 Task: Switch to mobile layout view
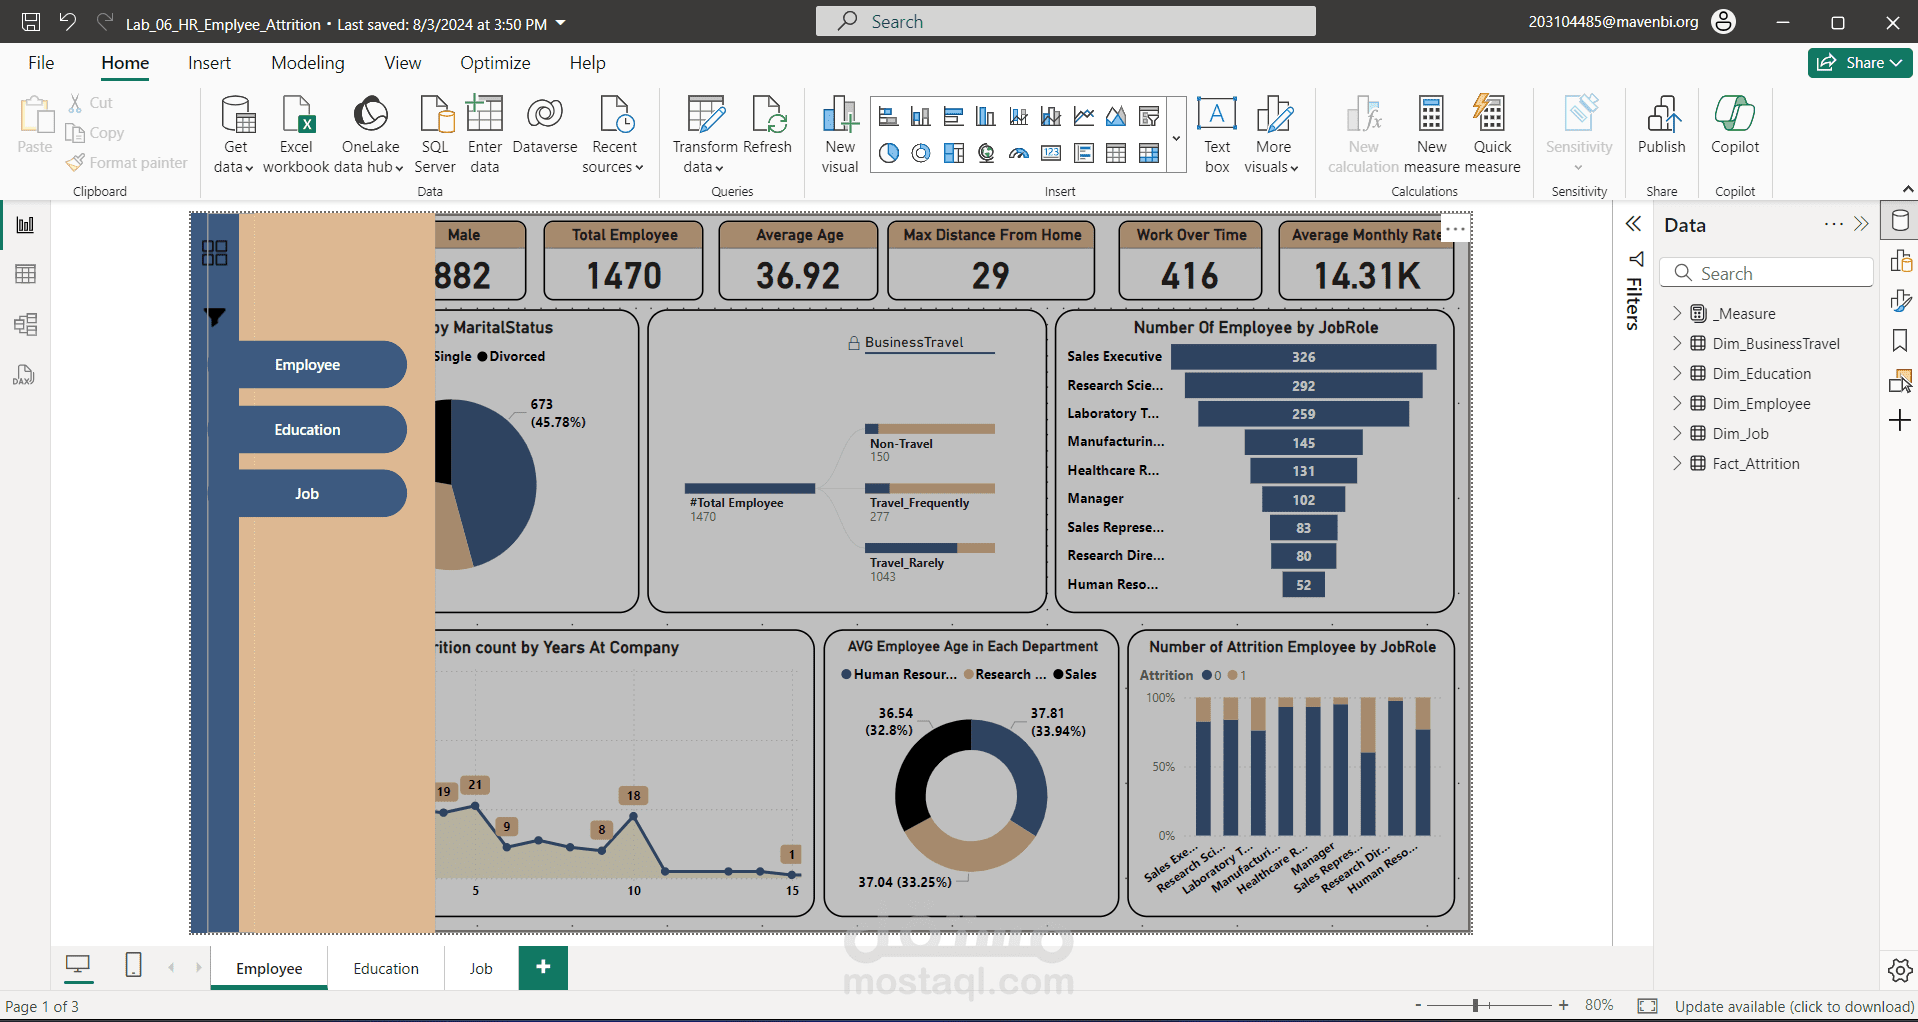pos(133,965)
